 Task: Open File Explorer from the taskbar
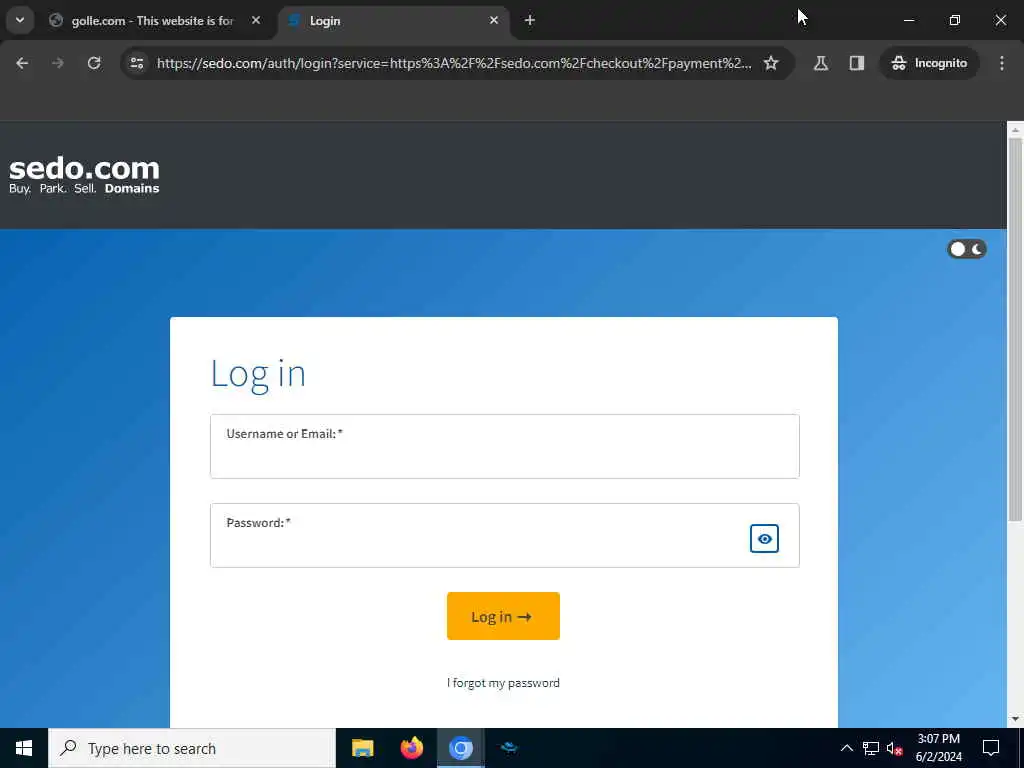[x=362, y=748]
